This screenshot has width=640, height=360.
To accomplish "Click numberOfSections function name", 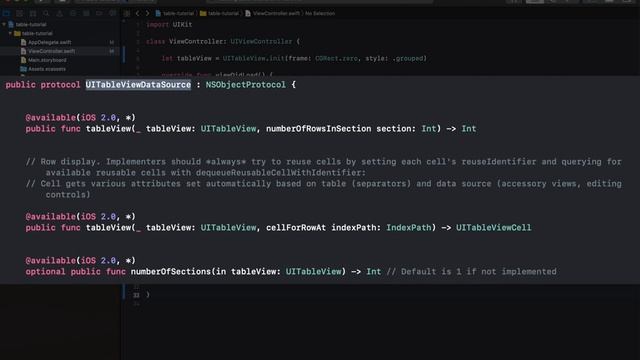I will point(171,272).
